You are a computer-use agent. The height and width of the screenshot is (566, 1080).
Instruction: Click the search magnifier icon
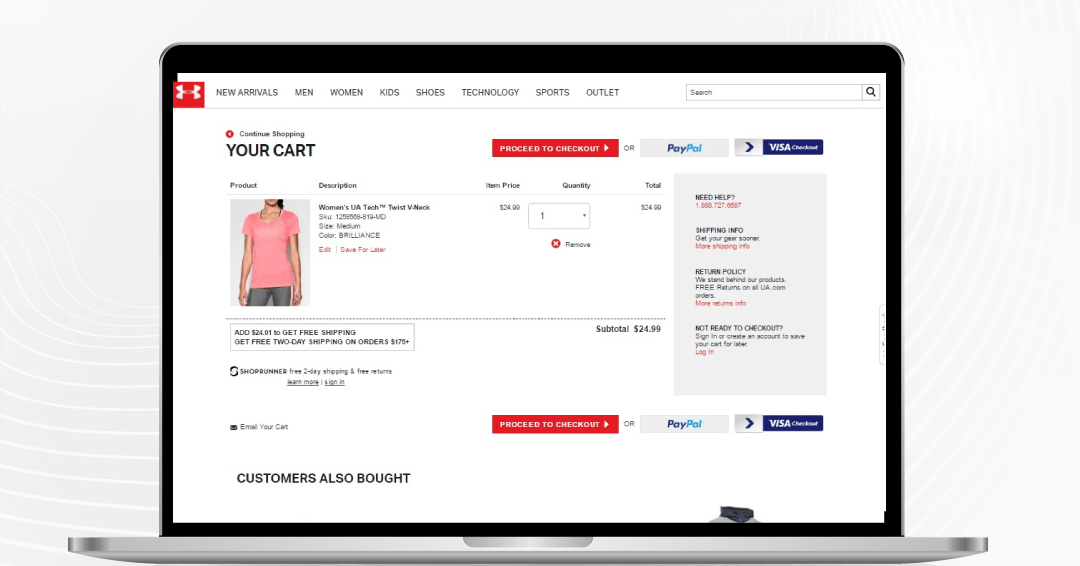pyautogui.click(x=871, y=92)
